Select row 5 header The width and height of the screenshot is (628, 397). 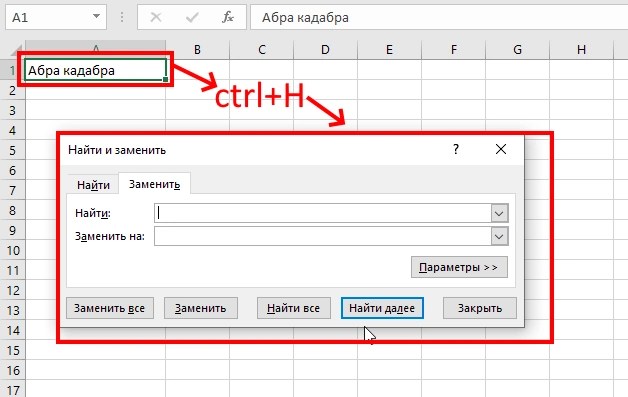click(12, 151)
